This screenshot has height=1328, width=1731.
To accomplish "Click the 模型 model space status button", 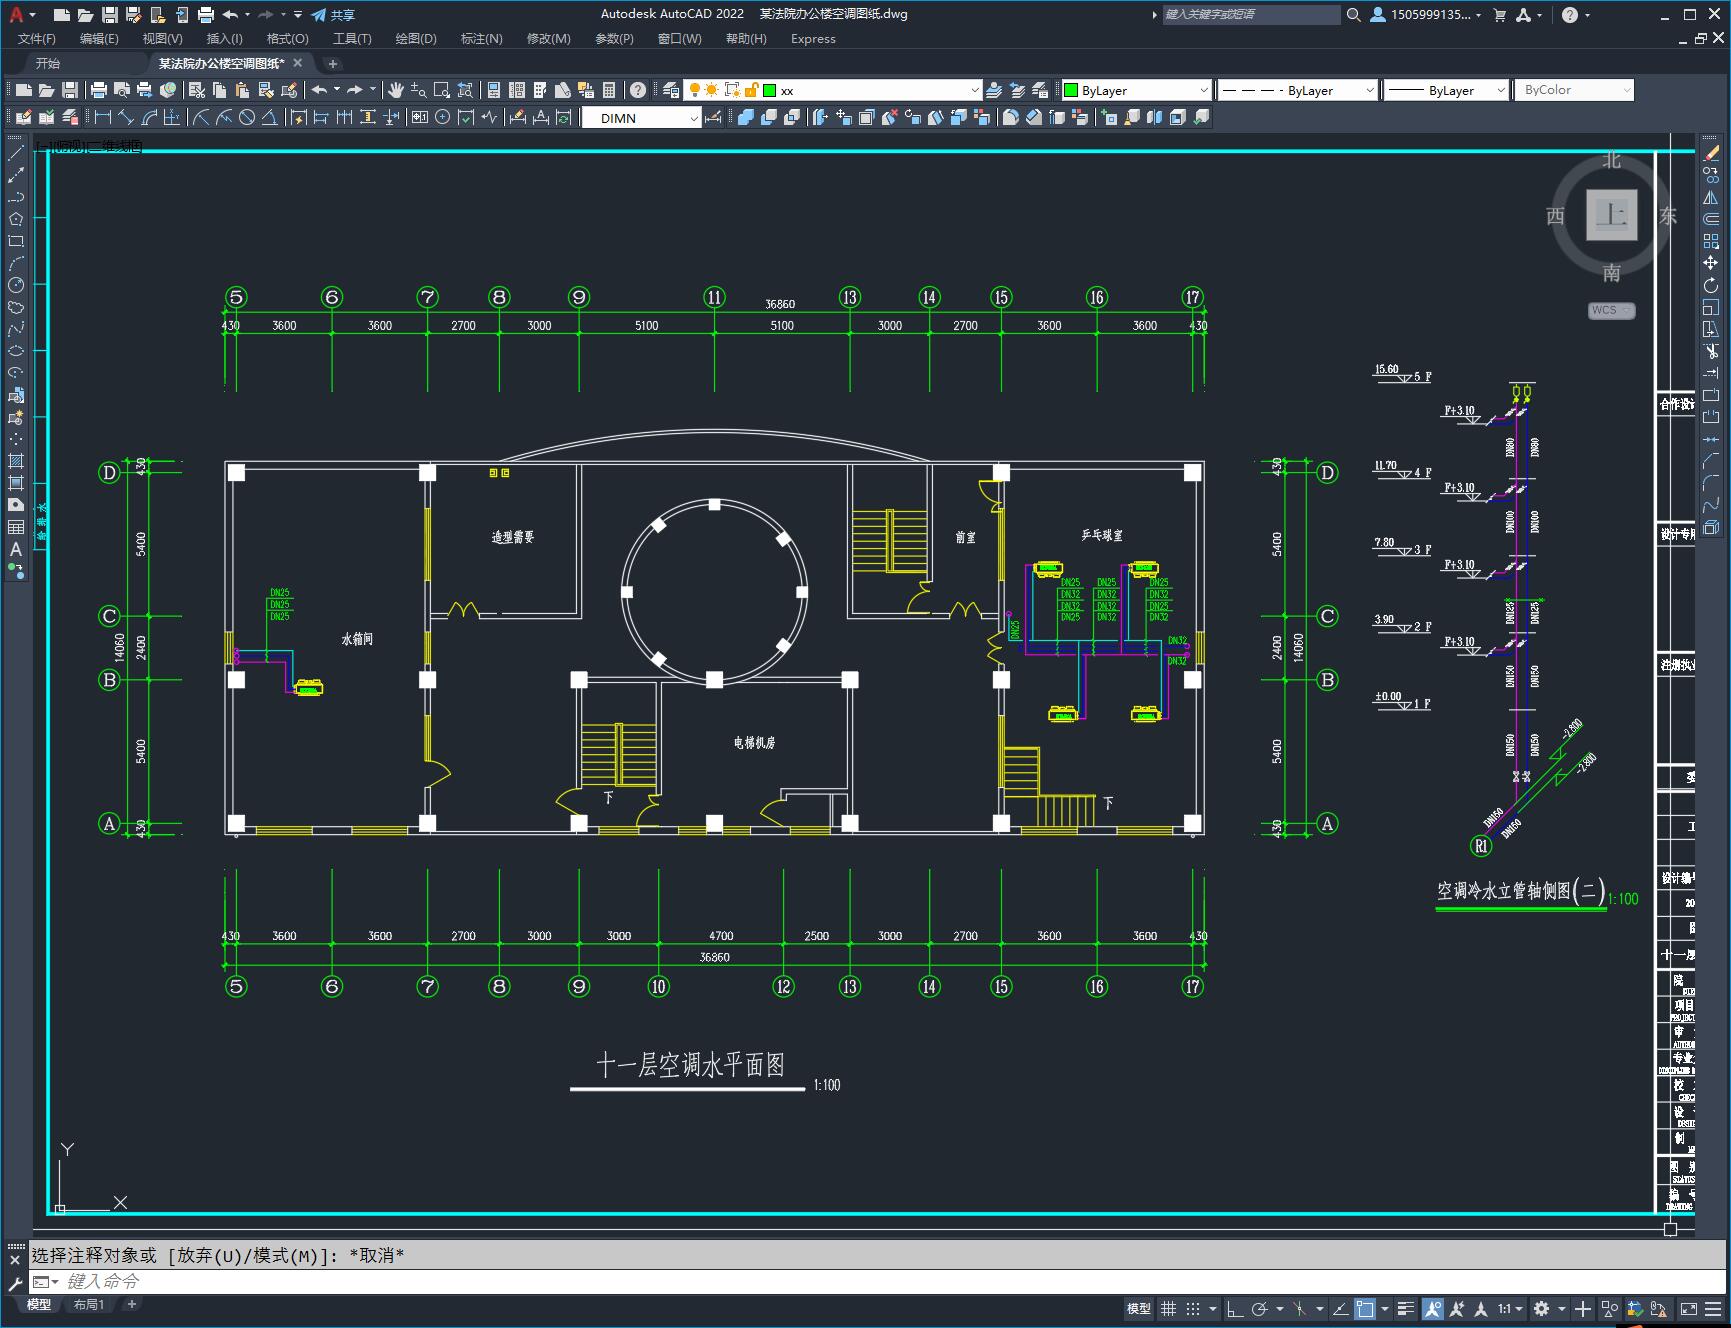I will 1139,1308.
